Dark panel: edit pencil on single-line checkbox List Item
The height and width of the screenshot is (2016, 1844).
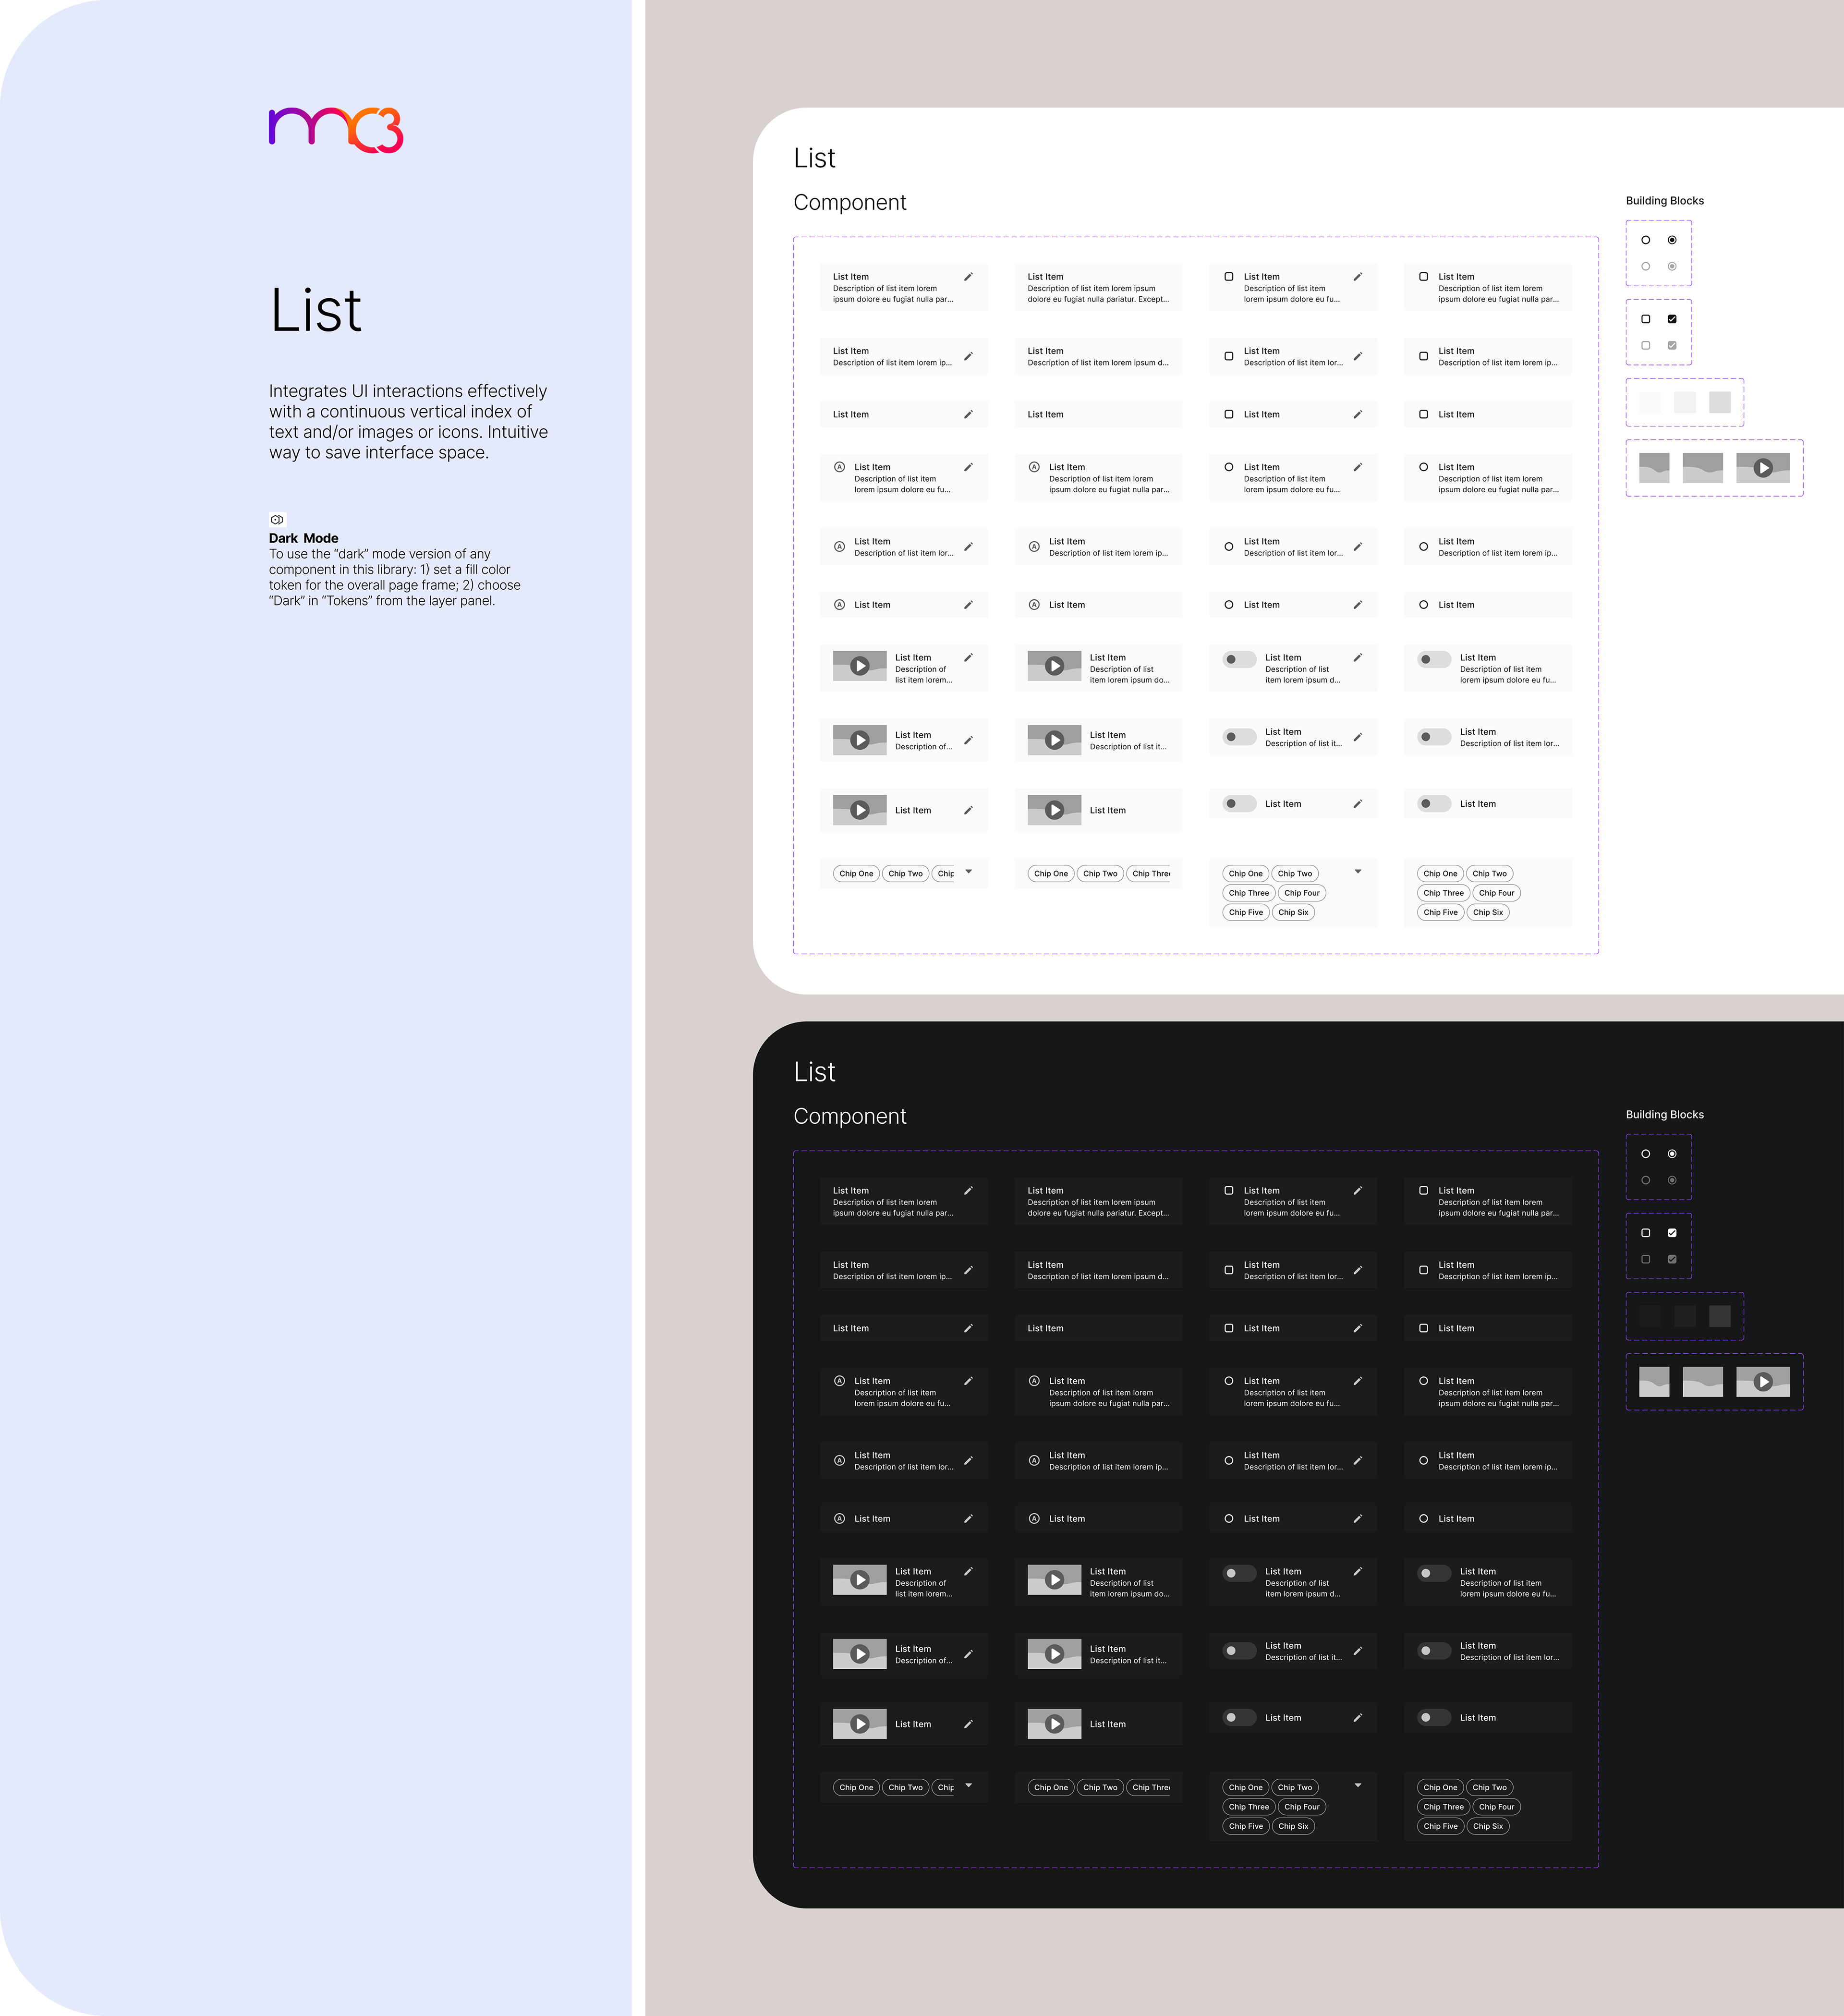pyautogui.click(x=1358, y=1328)
